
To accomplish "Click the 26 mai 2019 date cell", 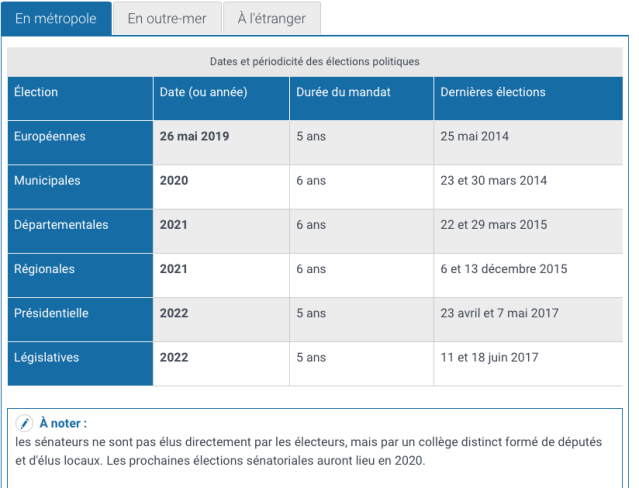I will 194,136.
